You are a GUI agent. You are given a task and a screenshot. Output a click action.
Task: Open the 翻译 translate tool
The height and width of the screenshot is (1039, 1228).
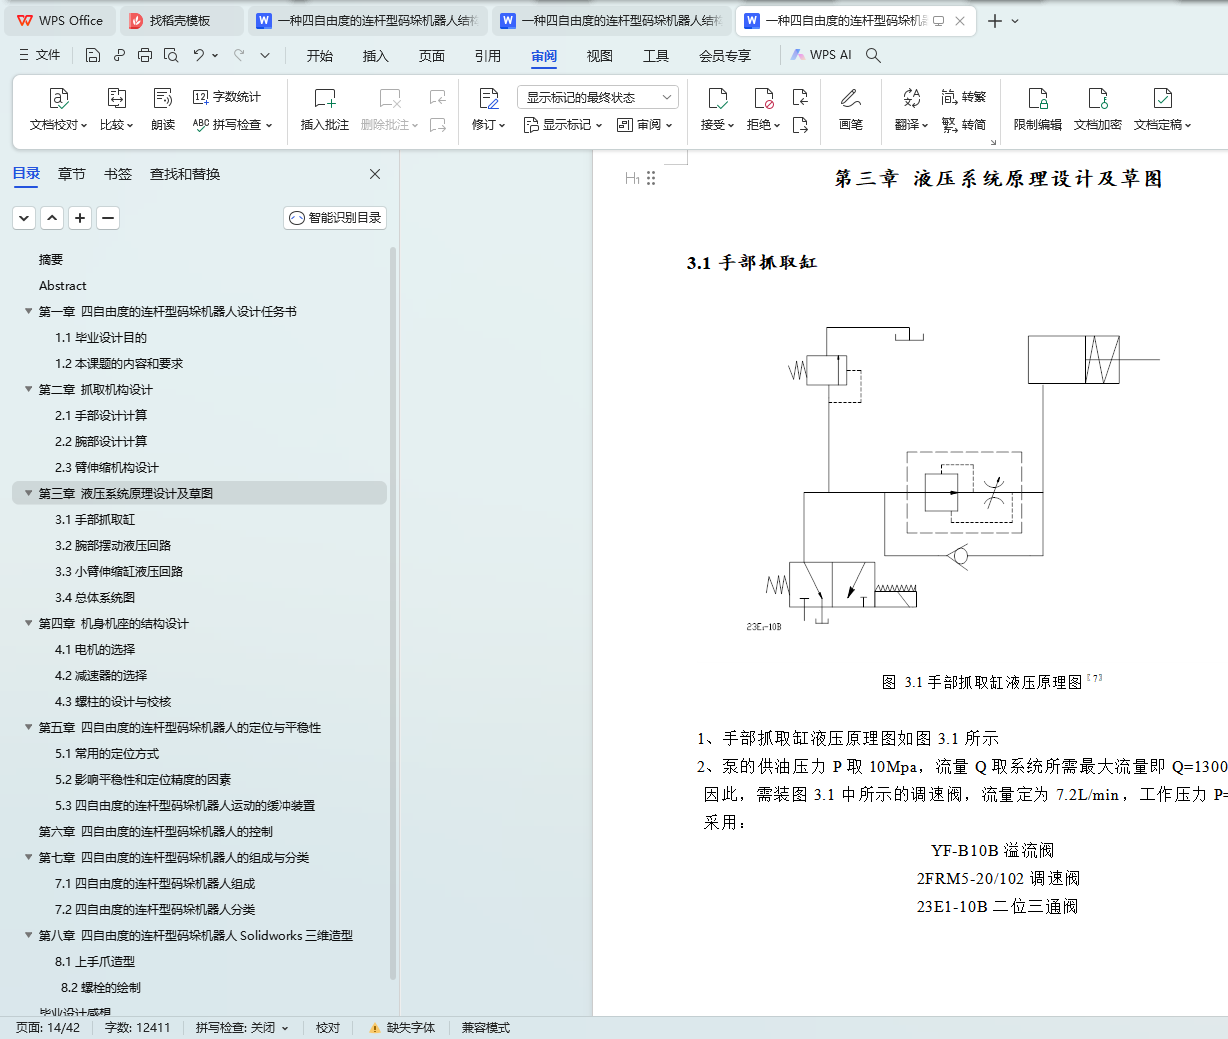tap(911, 110)
